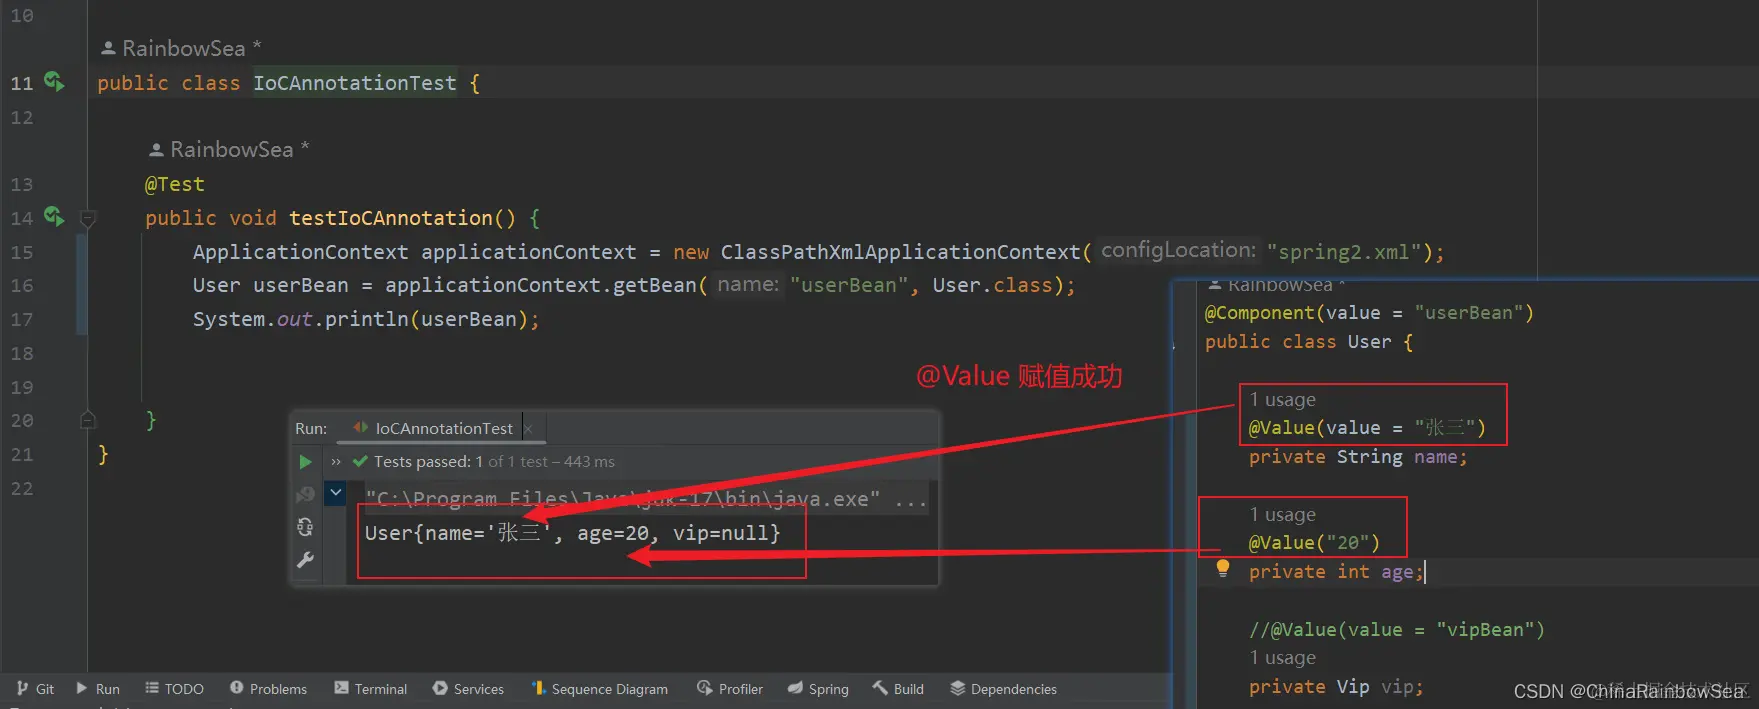Viewport: 1759px width, 709px height.
Task: Click the '1 usage' hint above @Value("20")
Action: [1282, 514]
